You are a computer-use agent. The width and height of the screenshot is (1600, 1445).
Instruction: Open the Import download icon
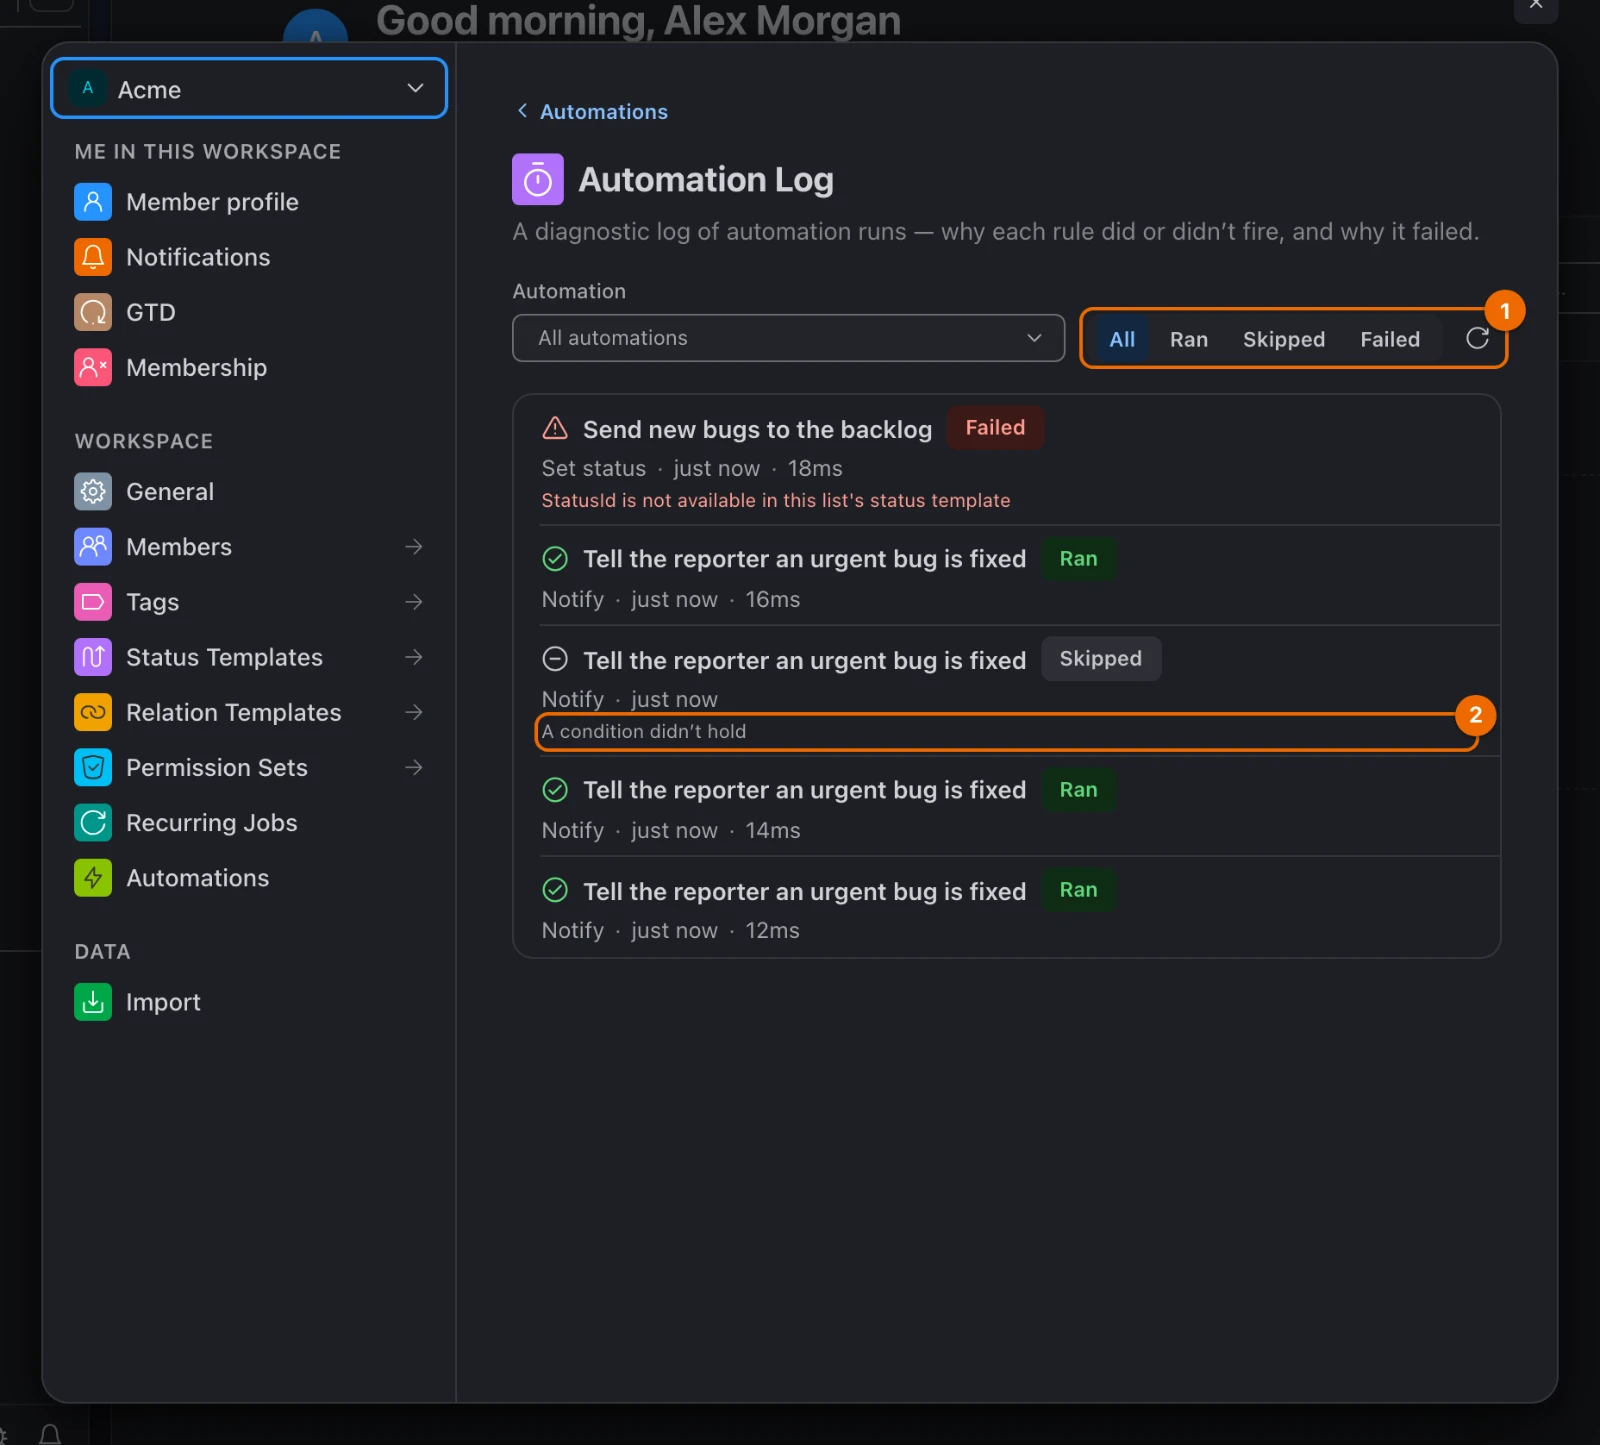coord(93,1001)
